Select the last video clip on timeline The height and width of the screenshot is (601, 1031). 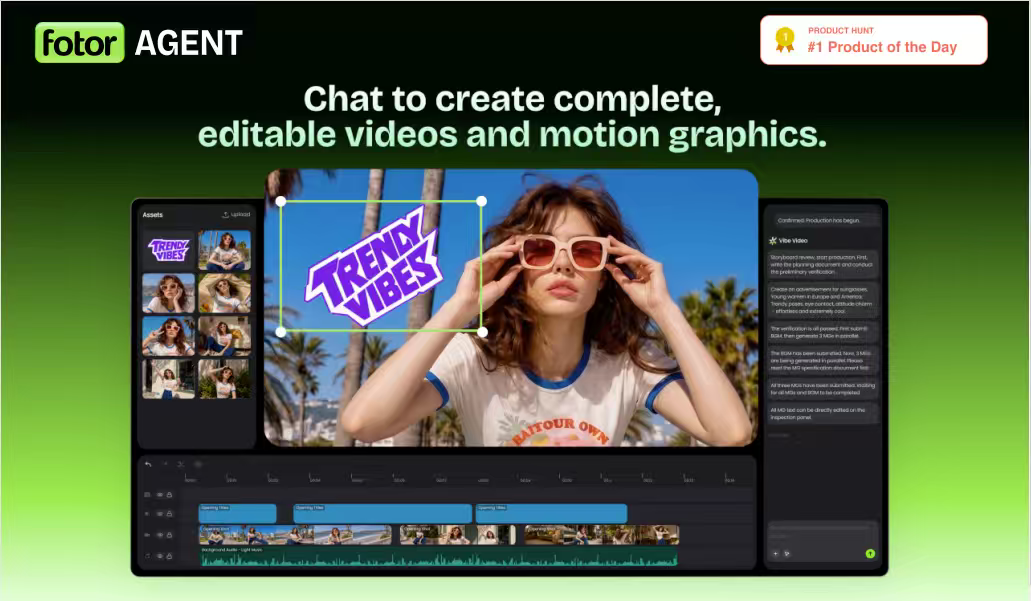[602, 535]
